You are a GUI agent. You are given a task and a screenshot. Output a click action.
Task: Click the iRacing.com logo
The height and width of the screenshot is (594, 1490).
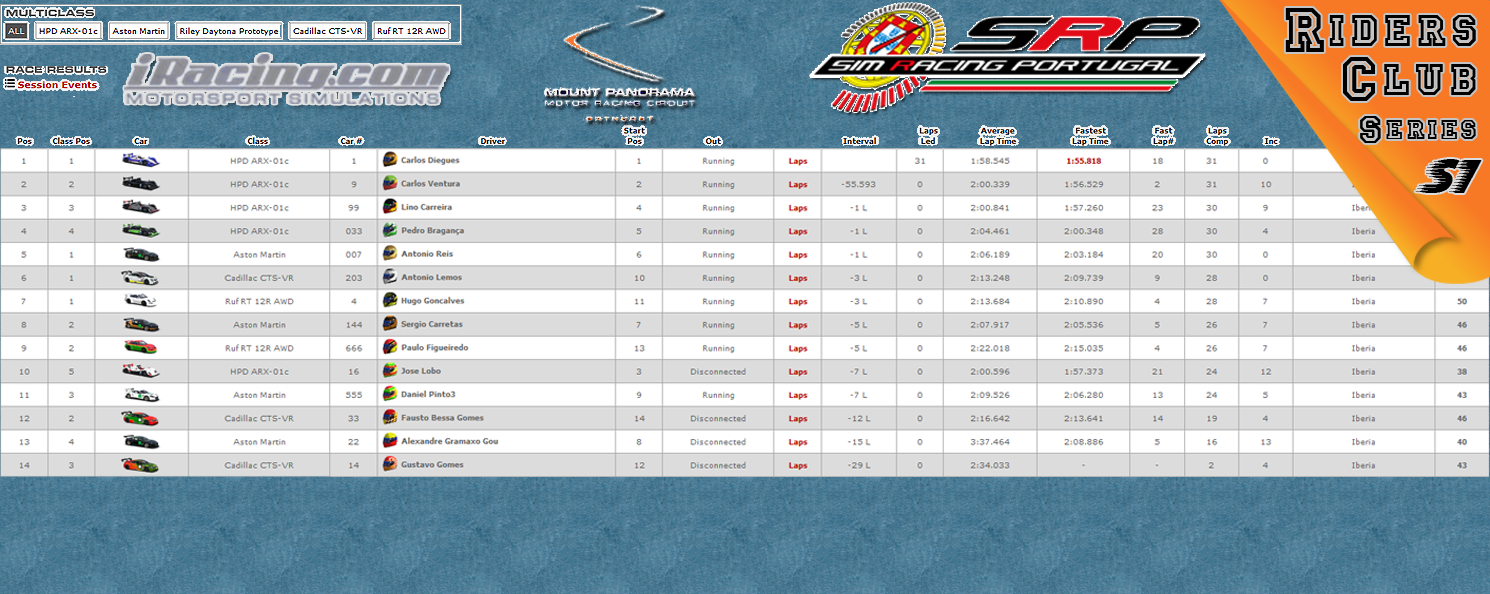coord(287,79)
